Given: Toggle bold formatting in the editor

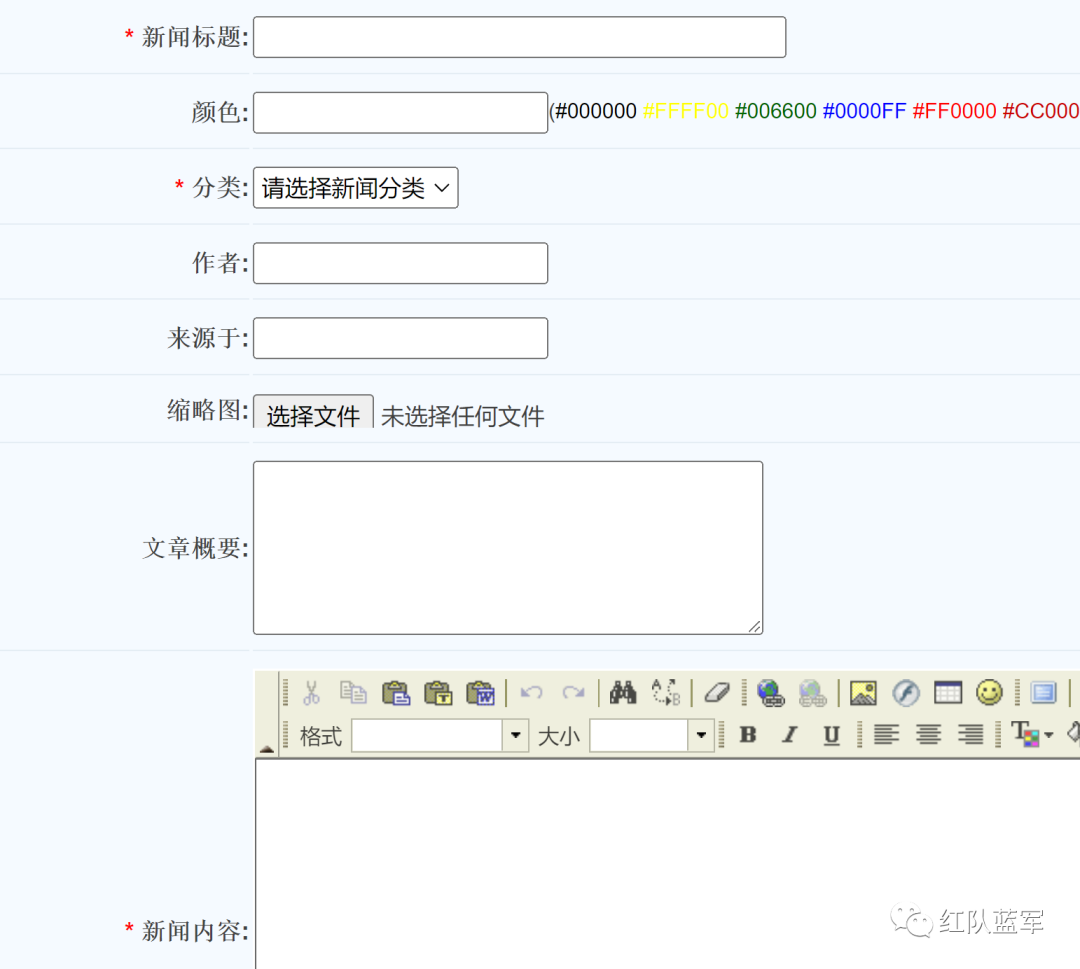Looking at the screenshot, I should 748,735.
